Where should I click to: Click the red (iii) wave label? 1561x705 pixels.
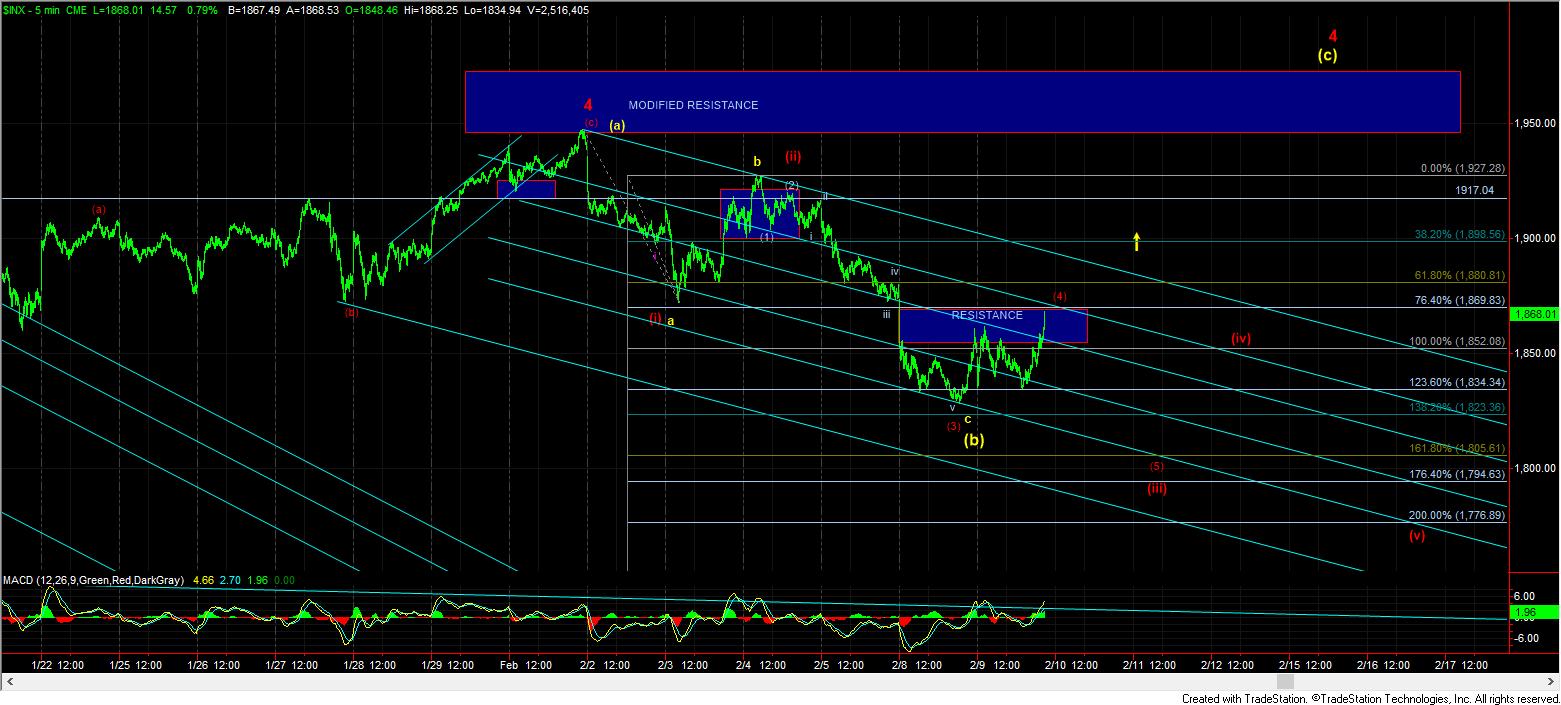(x=1157, y=488)
